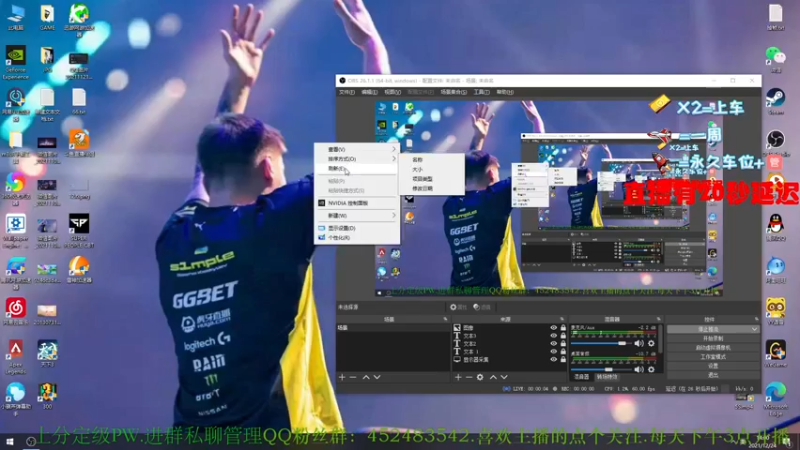
Task: Add a new scene with the plus button
Action: [342, 377]
